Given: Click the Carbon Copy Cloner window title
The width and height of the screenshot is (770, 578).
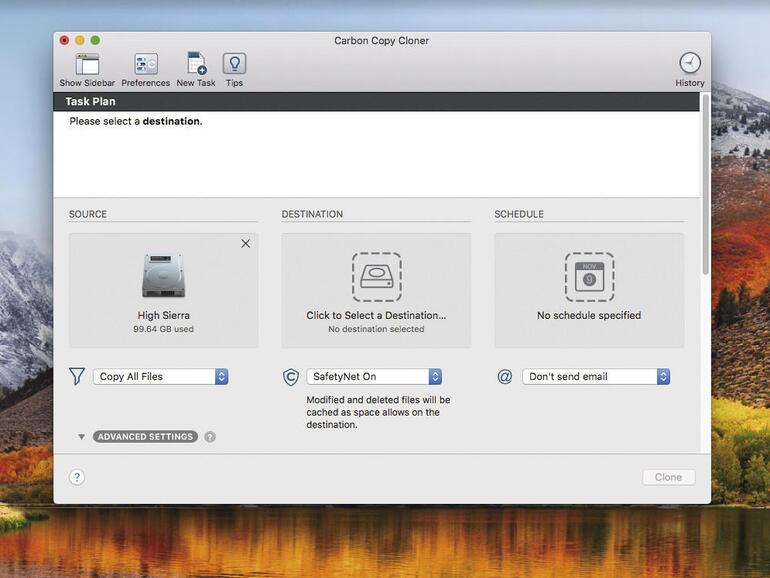Looking at the screenshot, I should pos(382,41).
